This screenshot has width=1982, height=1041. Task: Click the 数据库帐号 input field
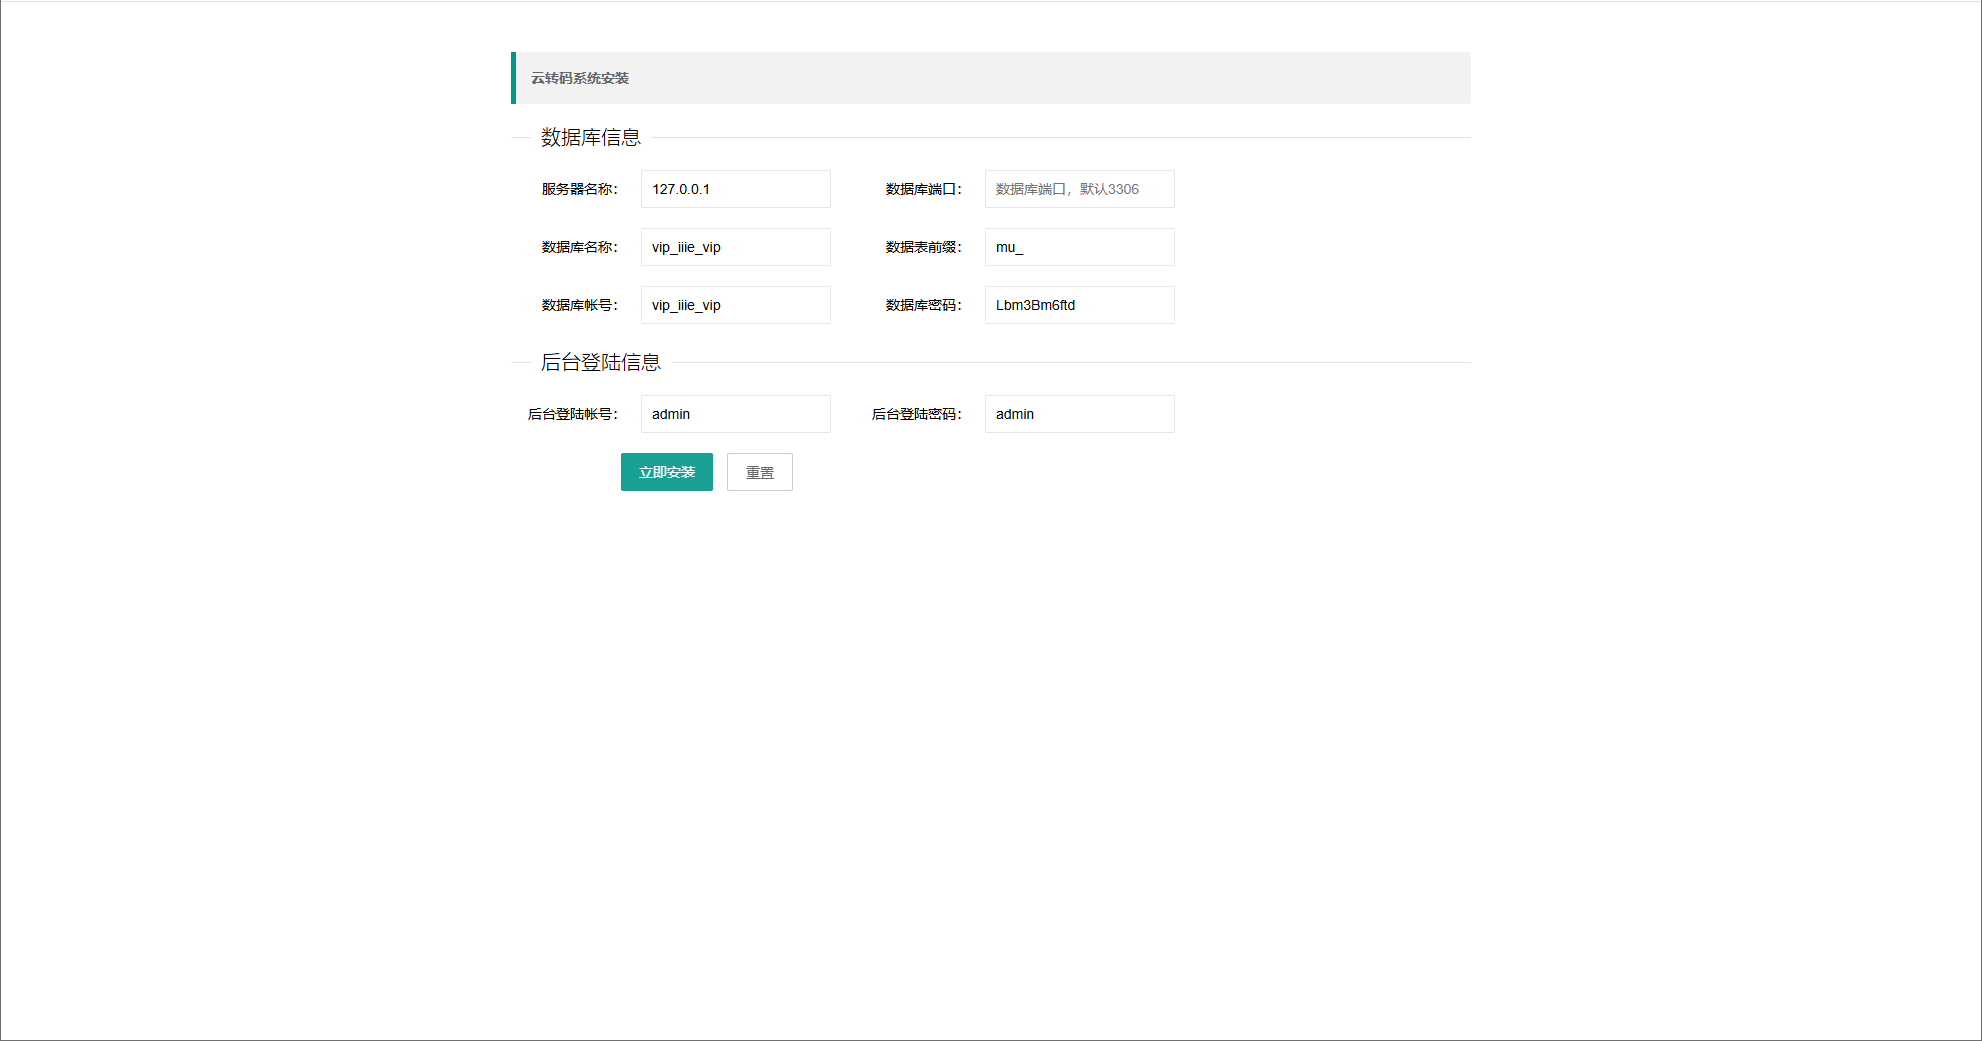click(735, 305)
